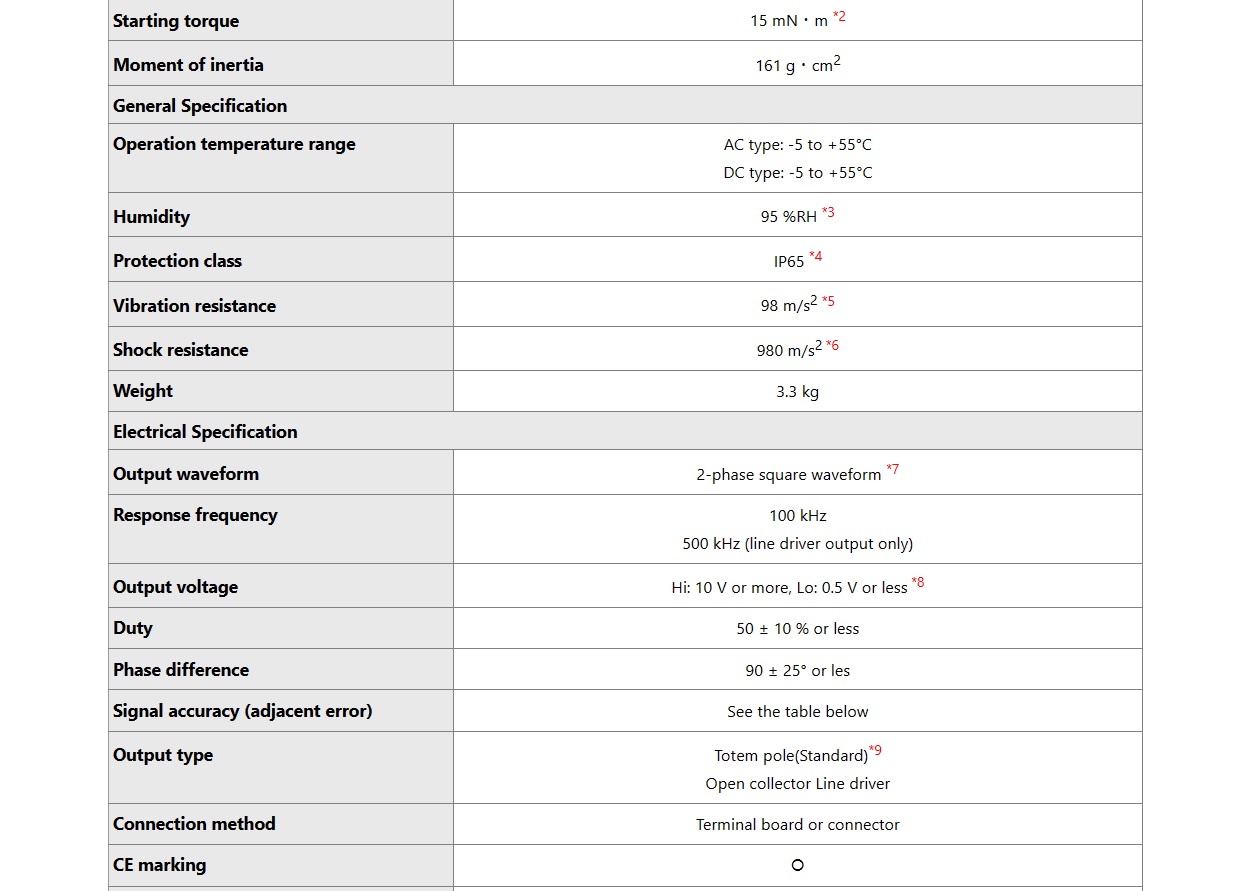This screenshot has width=1243, height=891.
Task: Click the '50 ± 10 % or less' duty value
Action: [797, 629]
